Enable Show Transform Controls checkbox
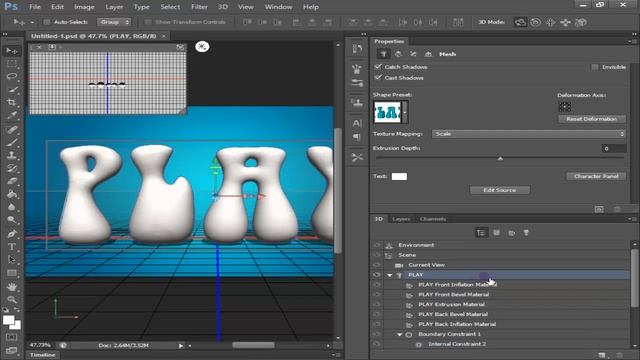The width and height of the screenshot is (640, 360). (148, 22)
